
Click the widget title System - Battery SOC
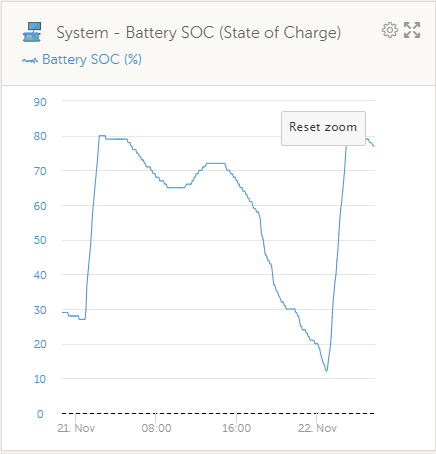pyautogui.click(x=199, y=33)
